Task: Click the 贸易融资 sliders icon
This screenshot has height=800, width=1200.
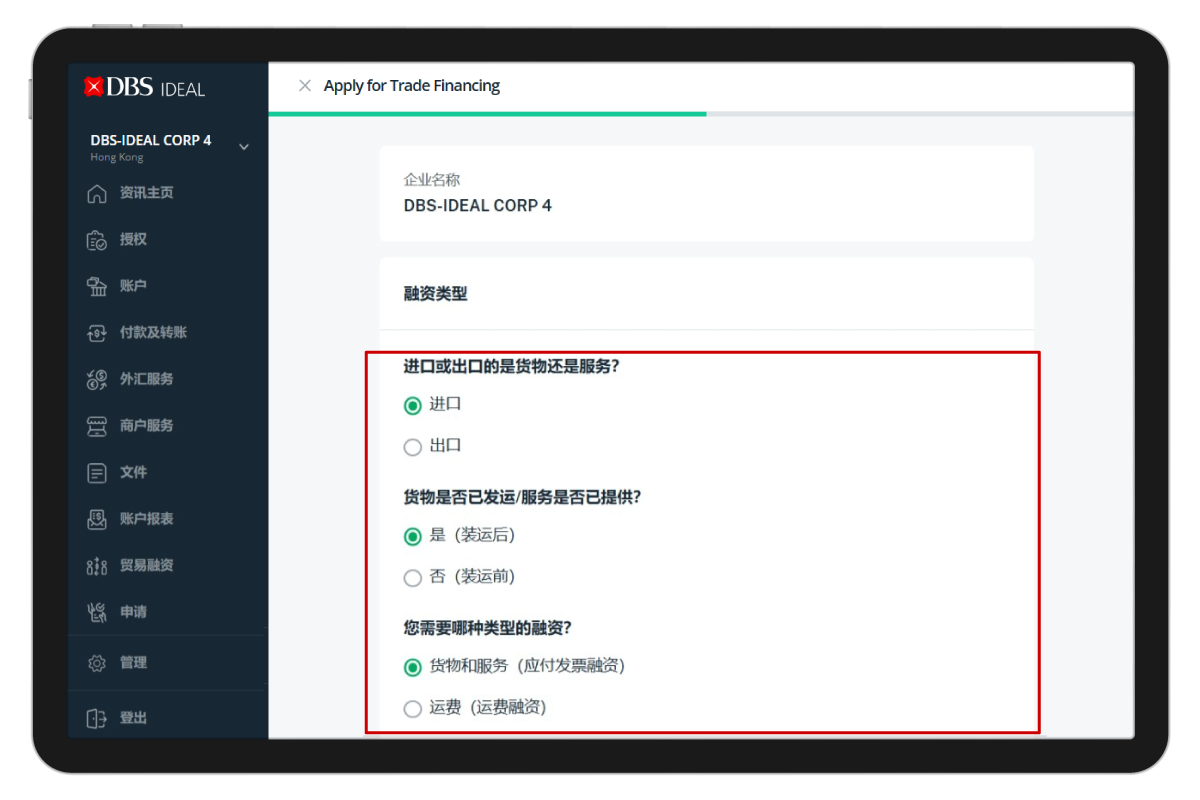Action: tap(97, 566)
